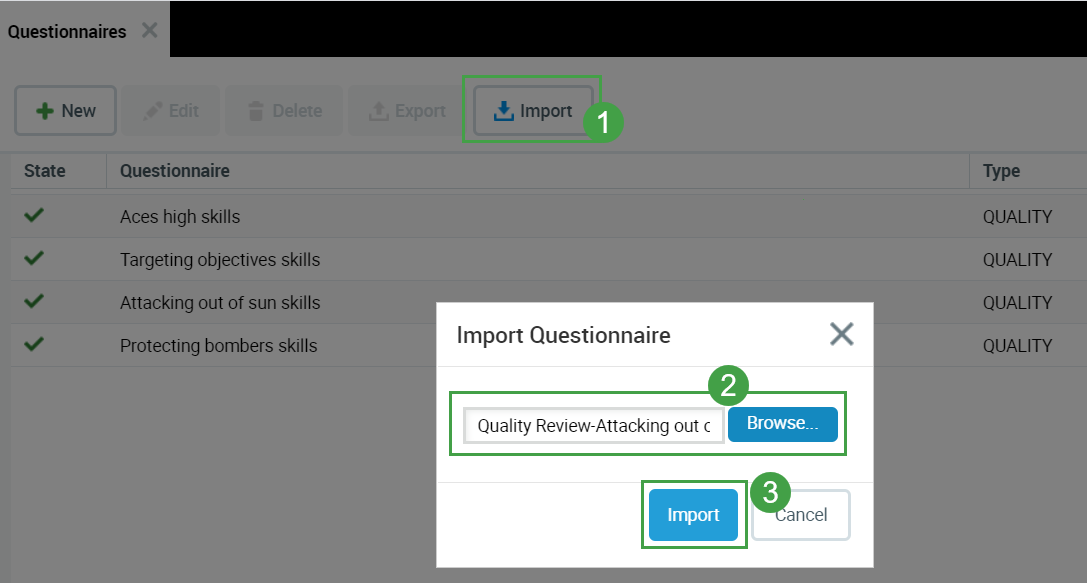Sort by the Questionnaire column header
This screenshot has width=1087, height=583.
coord(175,171)
